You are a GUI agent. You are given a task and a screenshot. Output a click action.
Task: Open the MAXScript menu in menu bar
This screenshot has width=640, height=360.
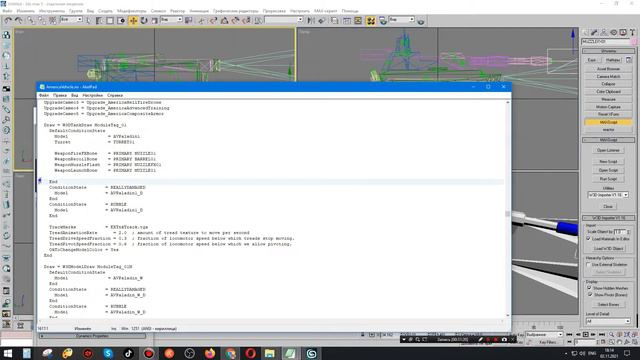(x=325, y=11)
